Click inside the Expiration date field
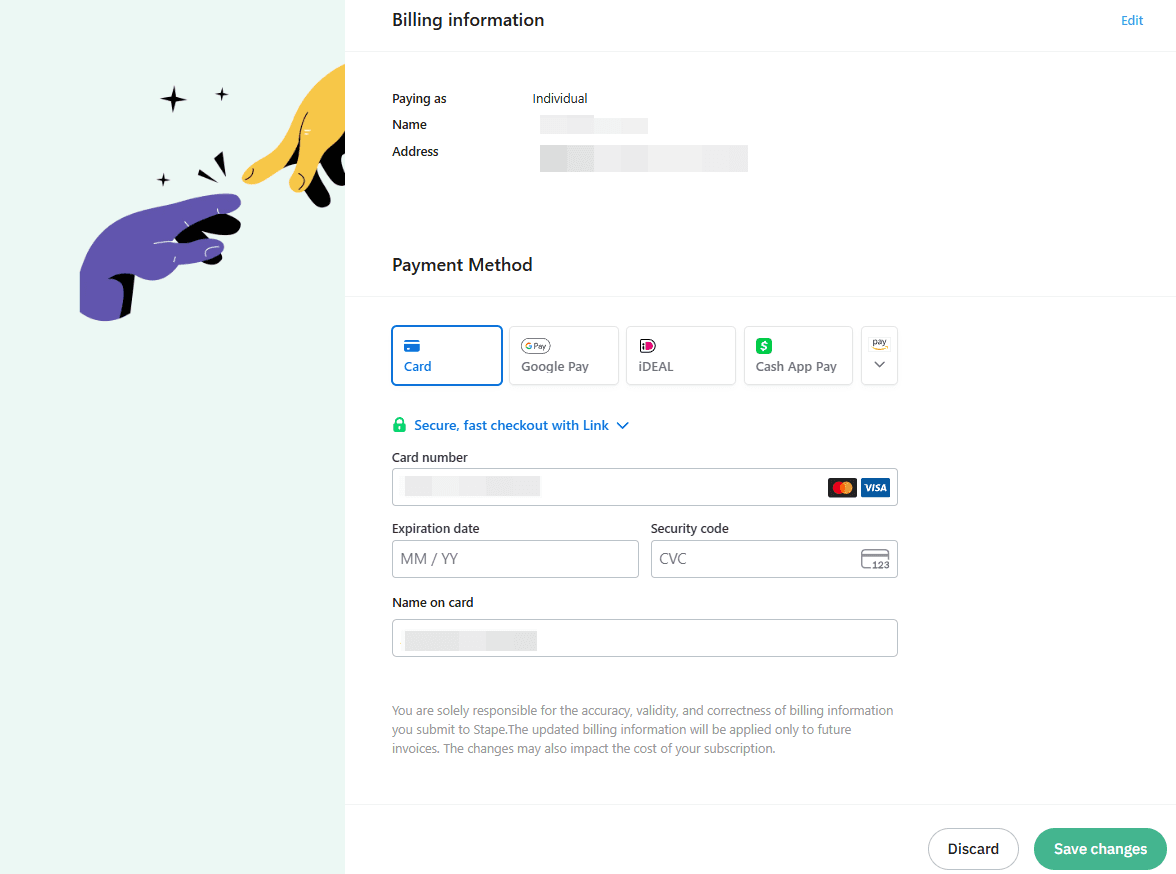Viewport: 1176px width, 874px height. coord(514,558)
